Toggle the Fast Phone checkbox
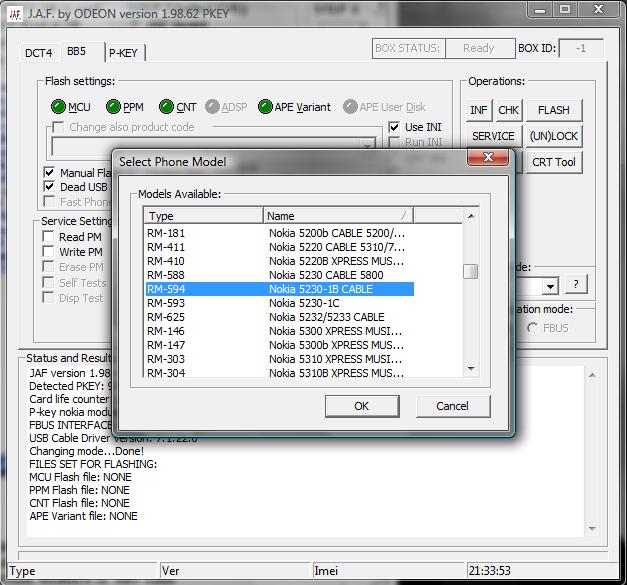 tap(49, 201)
